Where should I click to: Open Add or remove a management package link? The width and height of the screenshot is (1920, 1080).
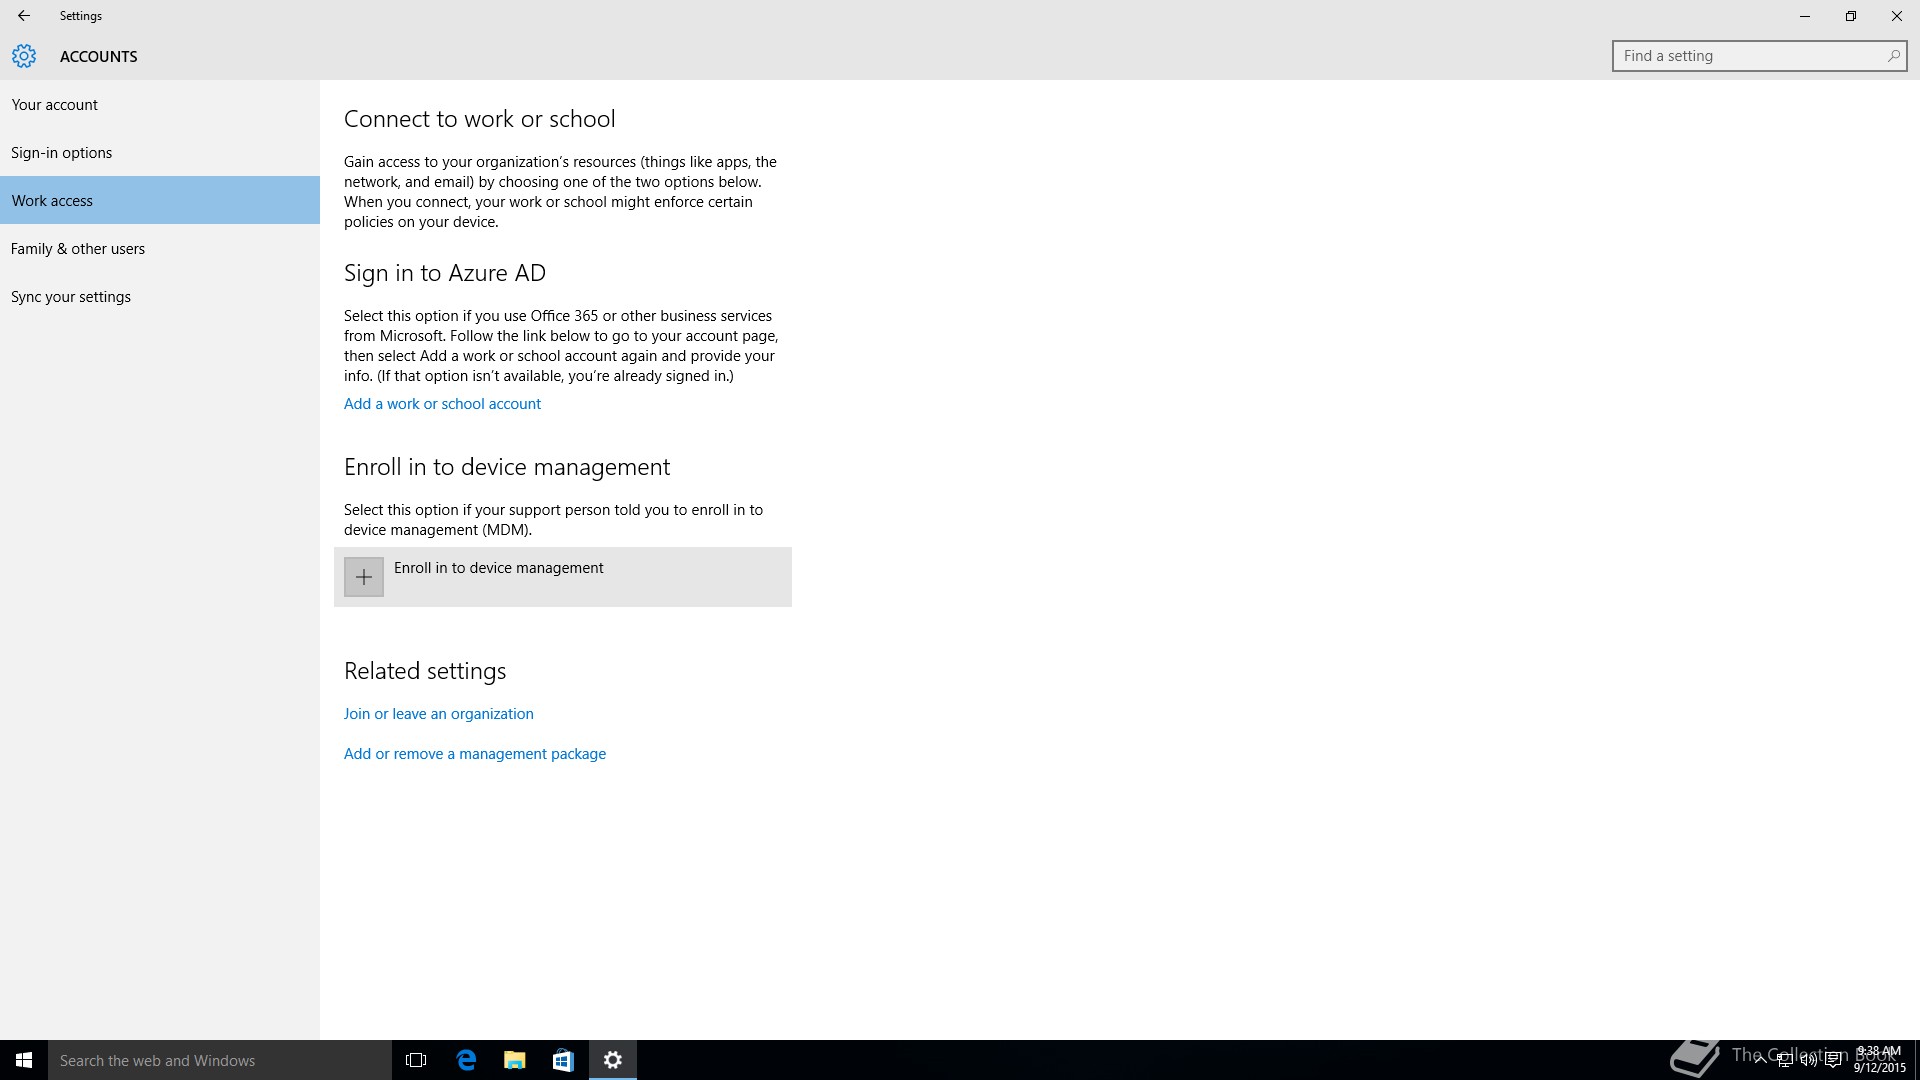(475, 754)
